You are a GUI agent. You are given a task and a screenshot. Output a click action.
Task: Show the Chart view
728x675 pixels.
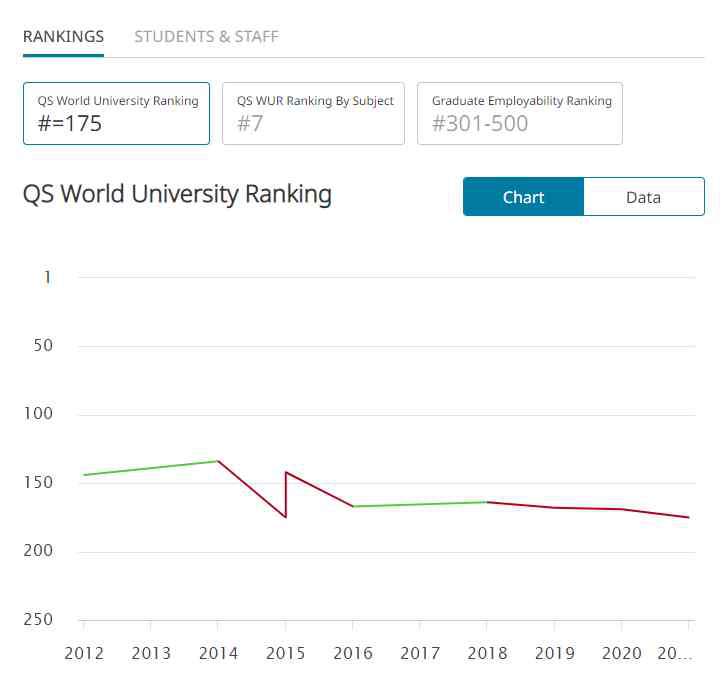coord(523,197)
